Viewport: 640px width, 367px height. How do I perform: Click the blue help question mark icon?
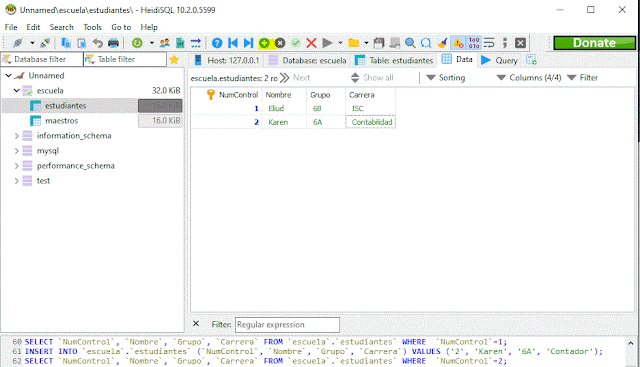[217, 43]
